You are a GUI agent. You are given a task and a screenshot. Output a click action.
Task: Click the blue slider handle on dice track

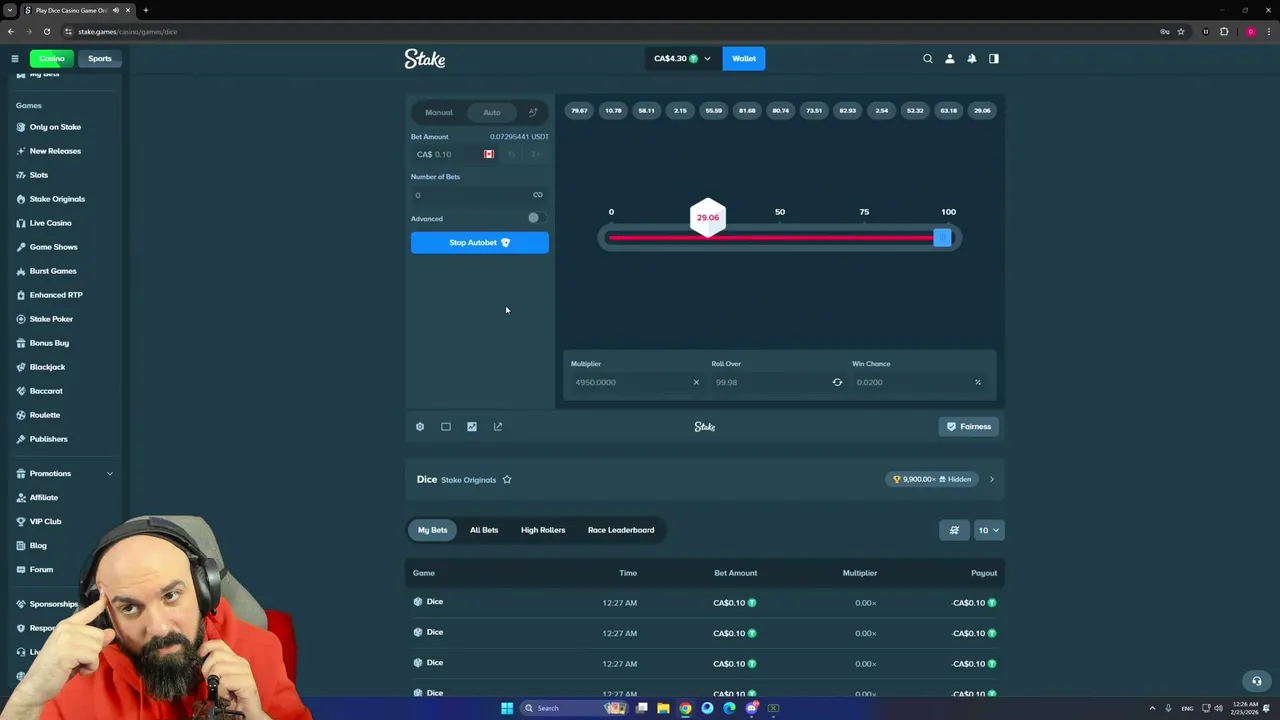click(941, 238)
